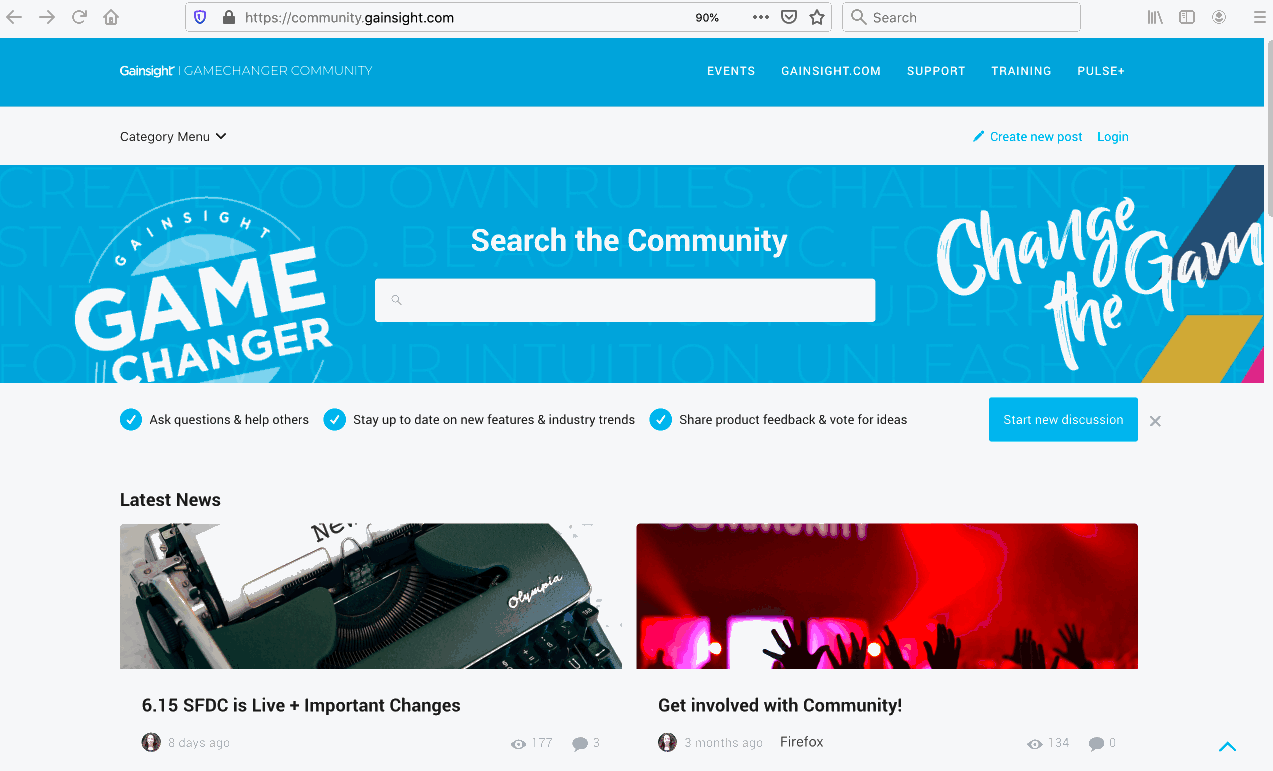Reload the page with the refresh icon
Image resolution: width=1273 pixels, height=771 pixels.
(79, 17)
